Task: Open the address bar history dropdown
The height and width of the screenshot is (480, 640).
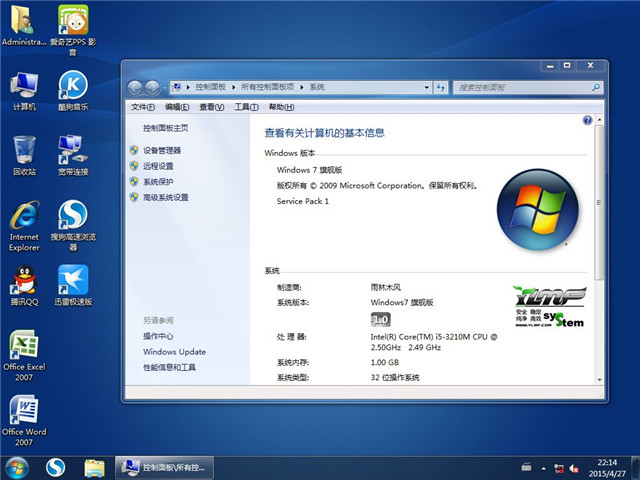Action: click(x=427, y=87)
